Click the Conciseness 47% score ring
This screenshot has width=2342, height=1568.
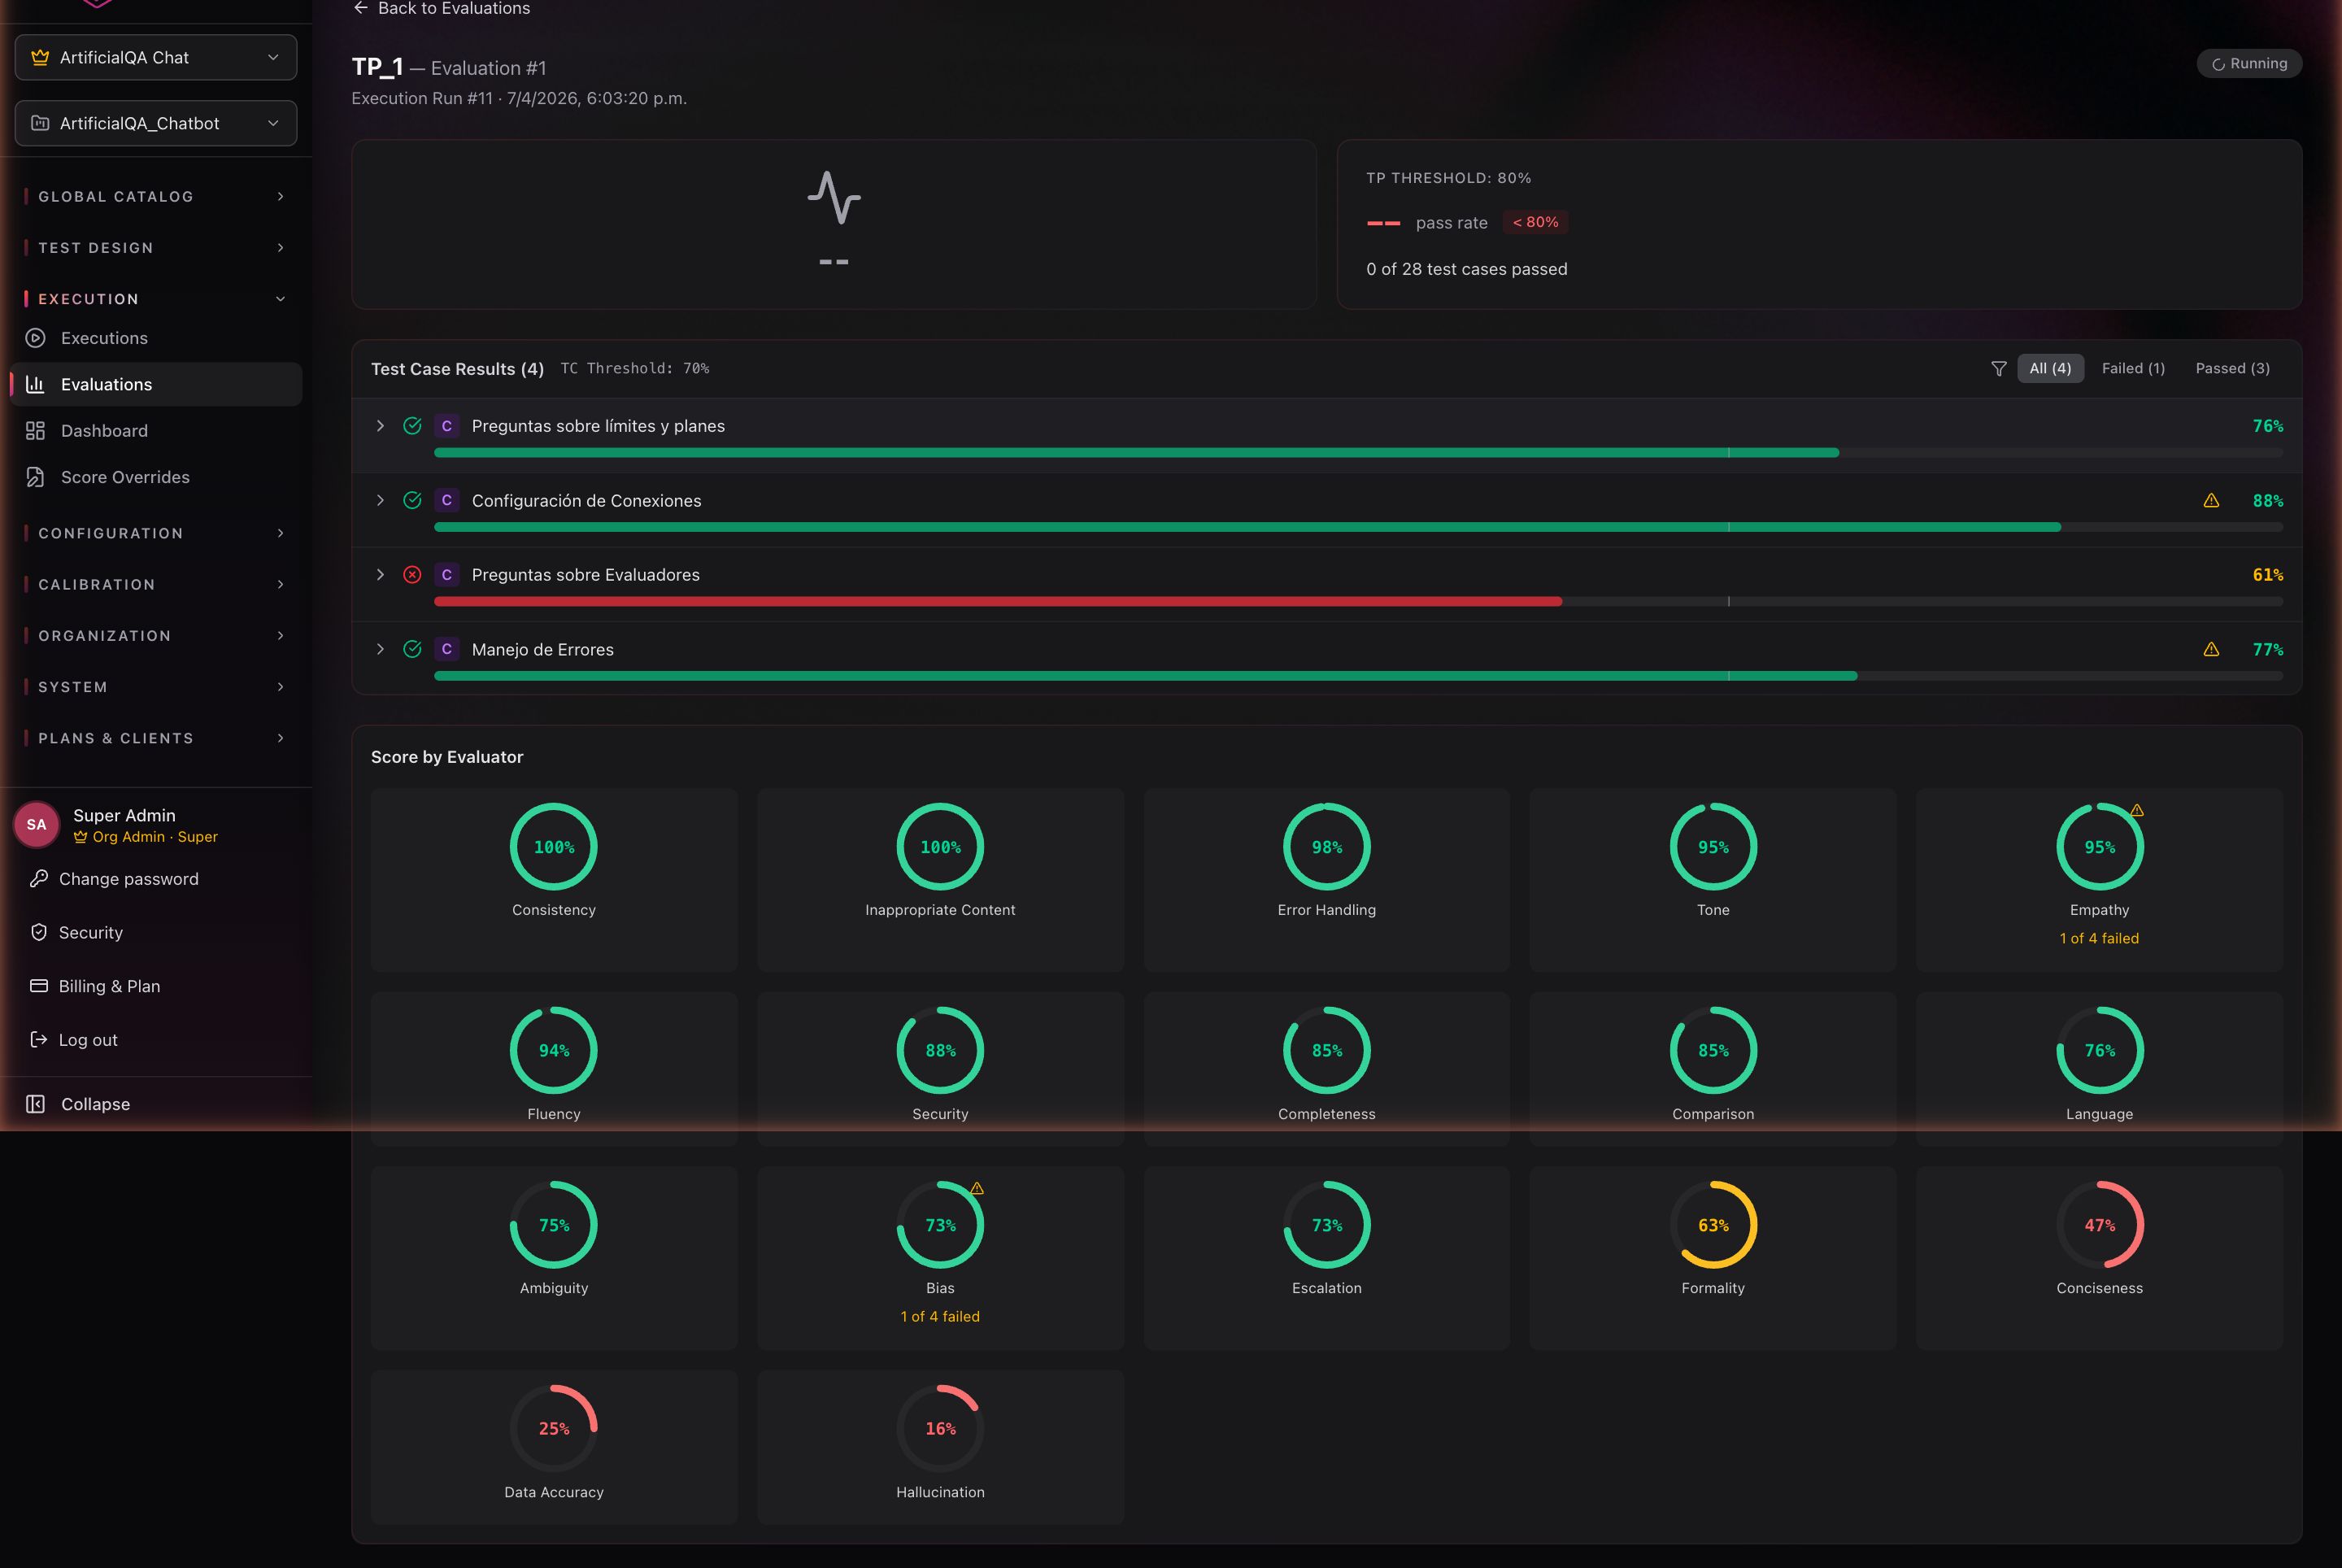pos(2100,1225)
